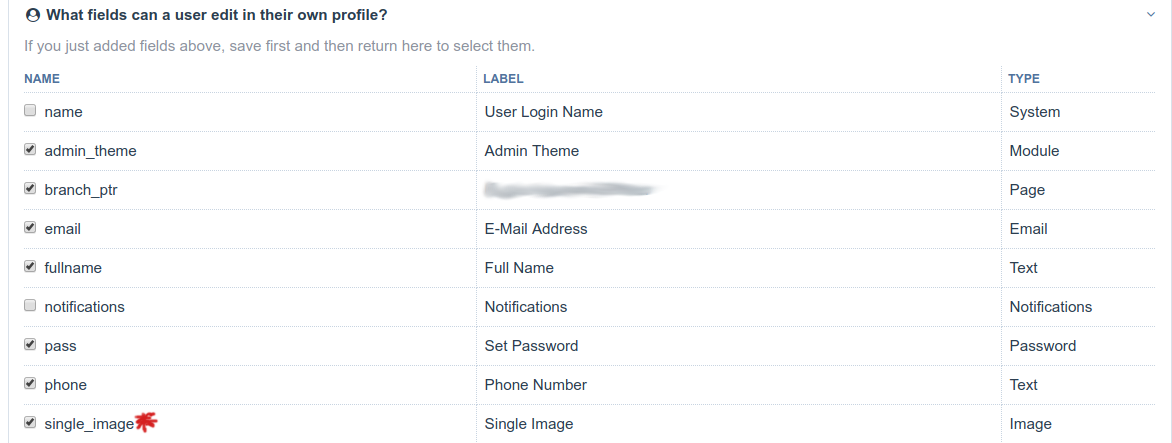This screenshot has width=1172, height=443.
Task: Untick the fullname checkbox
Action: pyautogui.click(x=30, y=267)
